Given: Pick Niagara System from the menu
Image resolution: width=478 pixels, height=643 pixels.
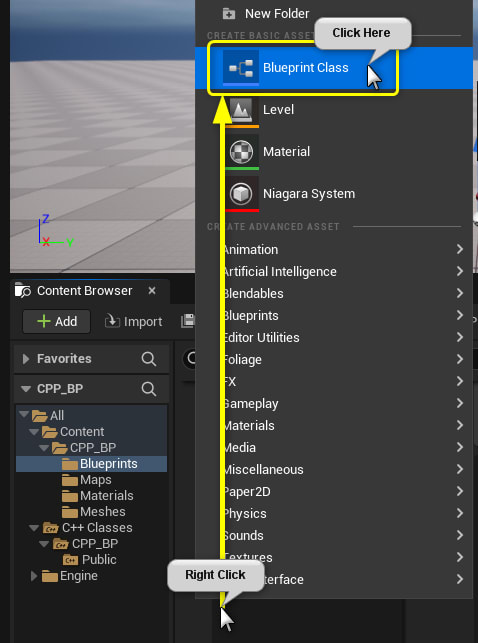Looking at the screenshot, I should point(333,194).
